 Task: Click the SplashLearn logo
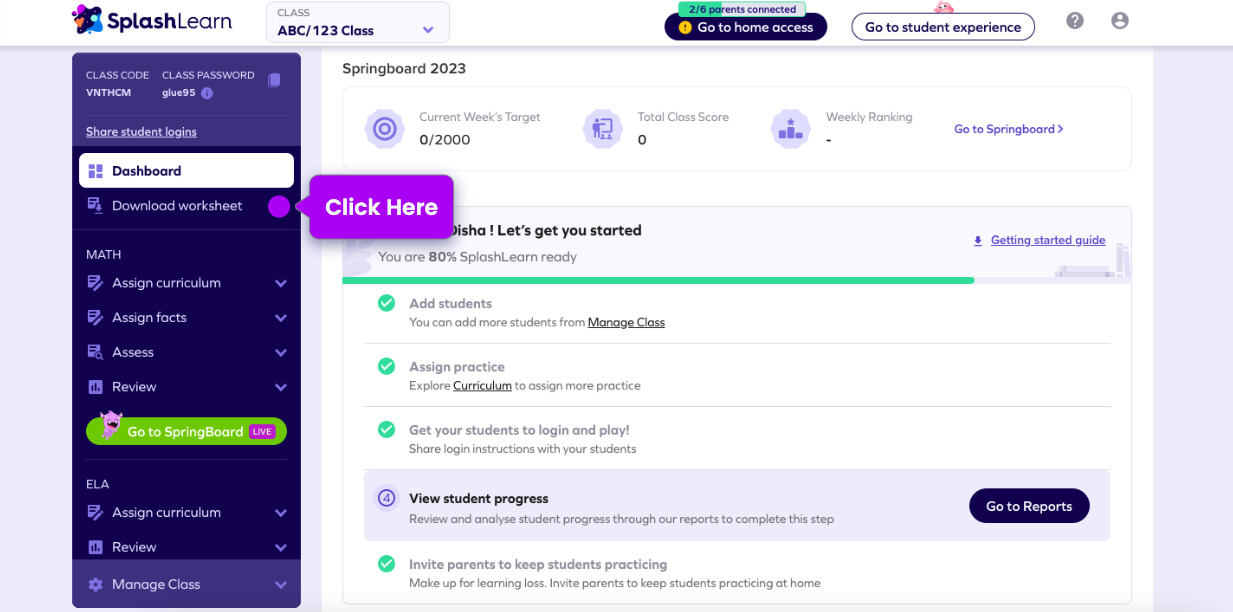click(x=152, y=20)
